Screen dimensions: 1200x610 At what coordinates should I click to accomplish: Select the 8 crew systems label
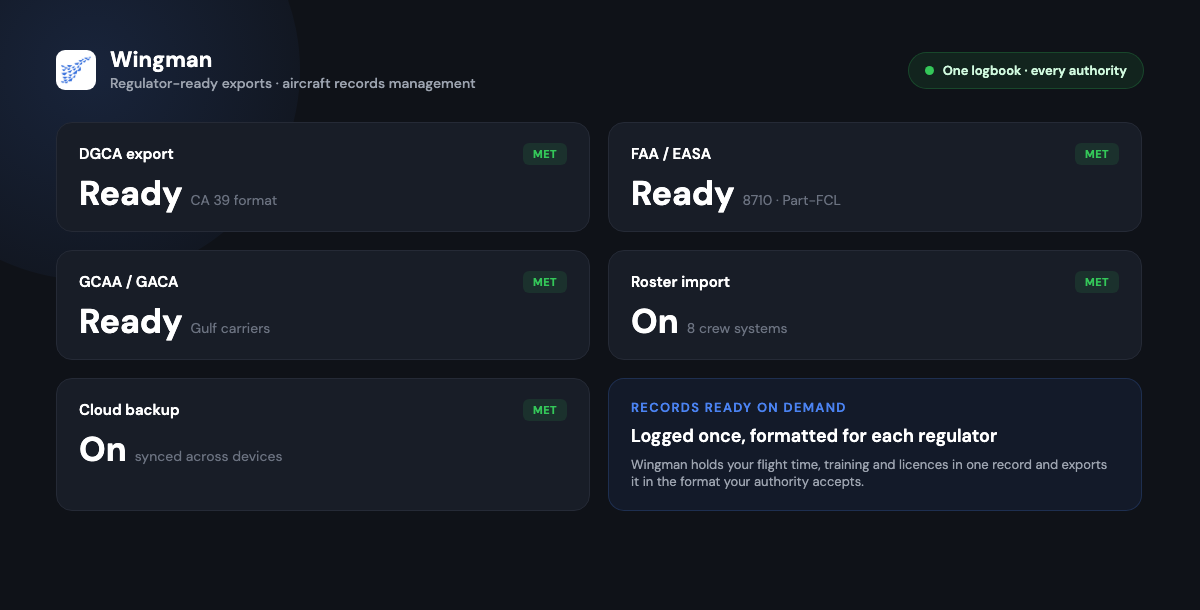(x=737, y=328)
